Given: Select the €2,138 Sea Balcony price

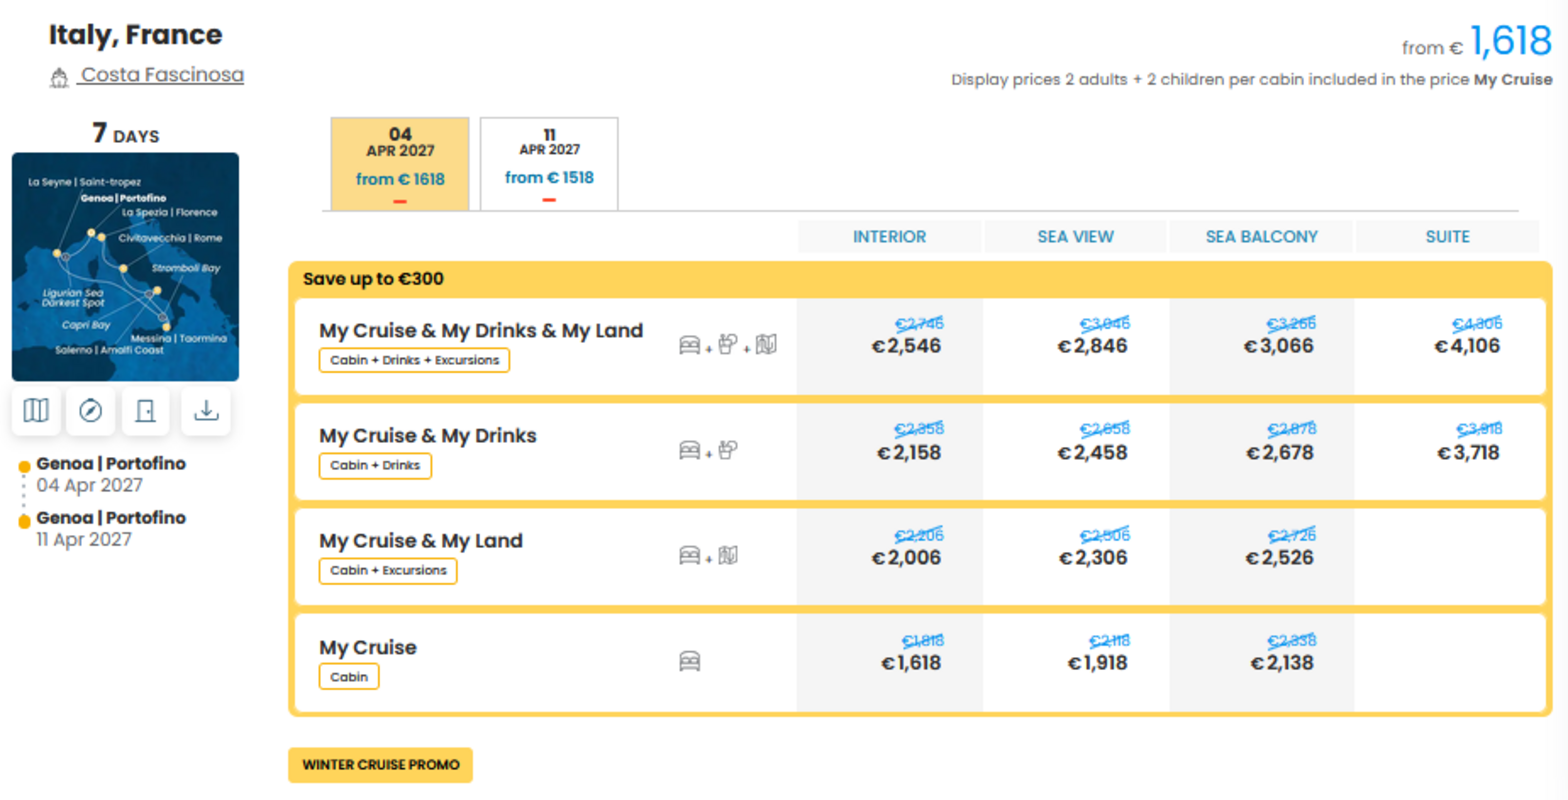Looking at the screenshot, I should pos(1282,662).
